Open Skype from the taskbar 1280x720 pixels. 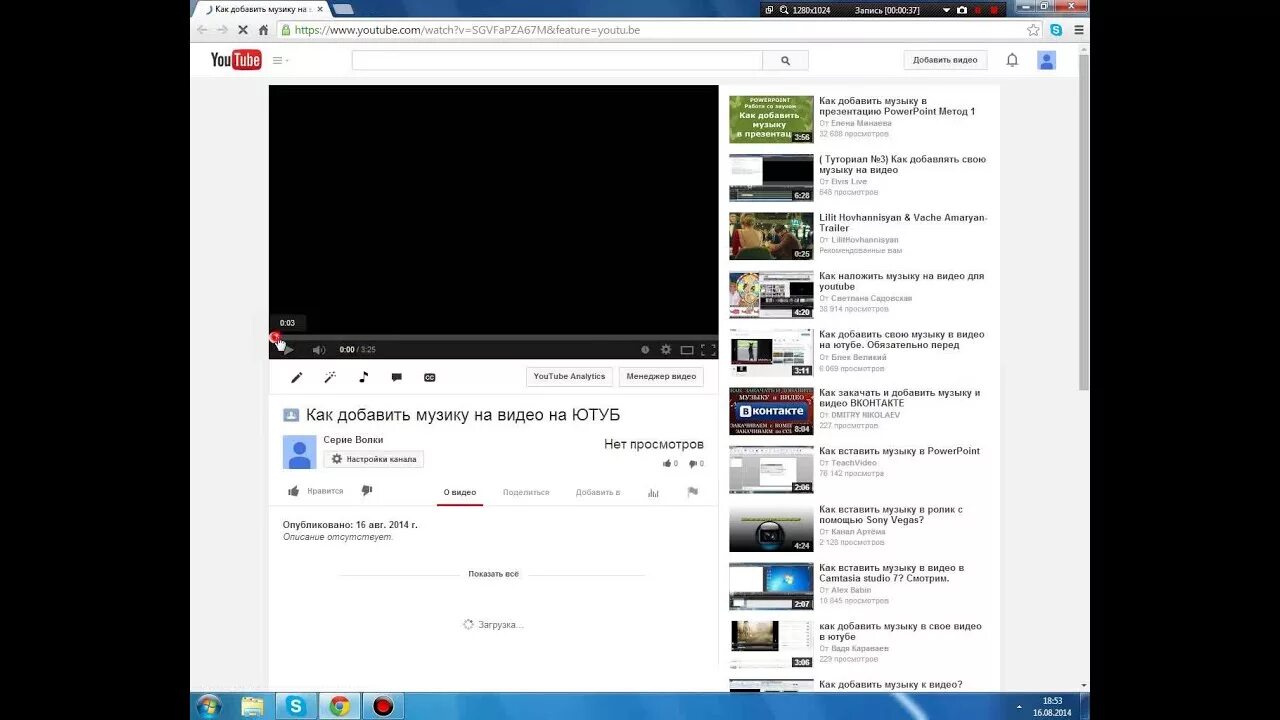pos(296,707)
